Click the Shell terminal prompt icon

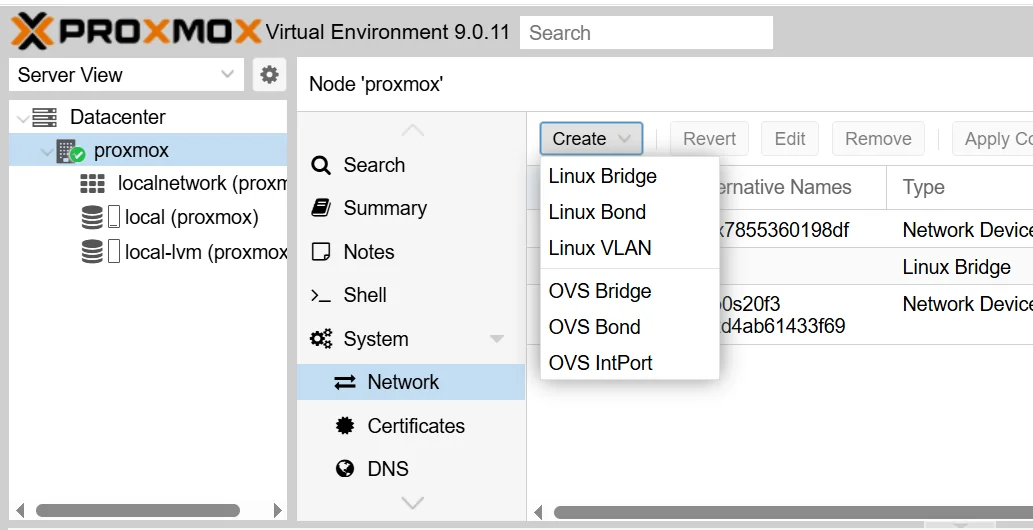pos(321,295)
